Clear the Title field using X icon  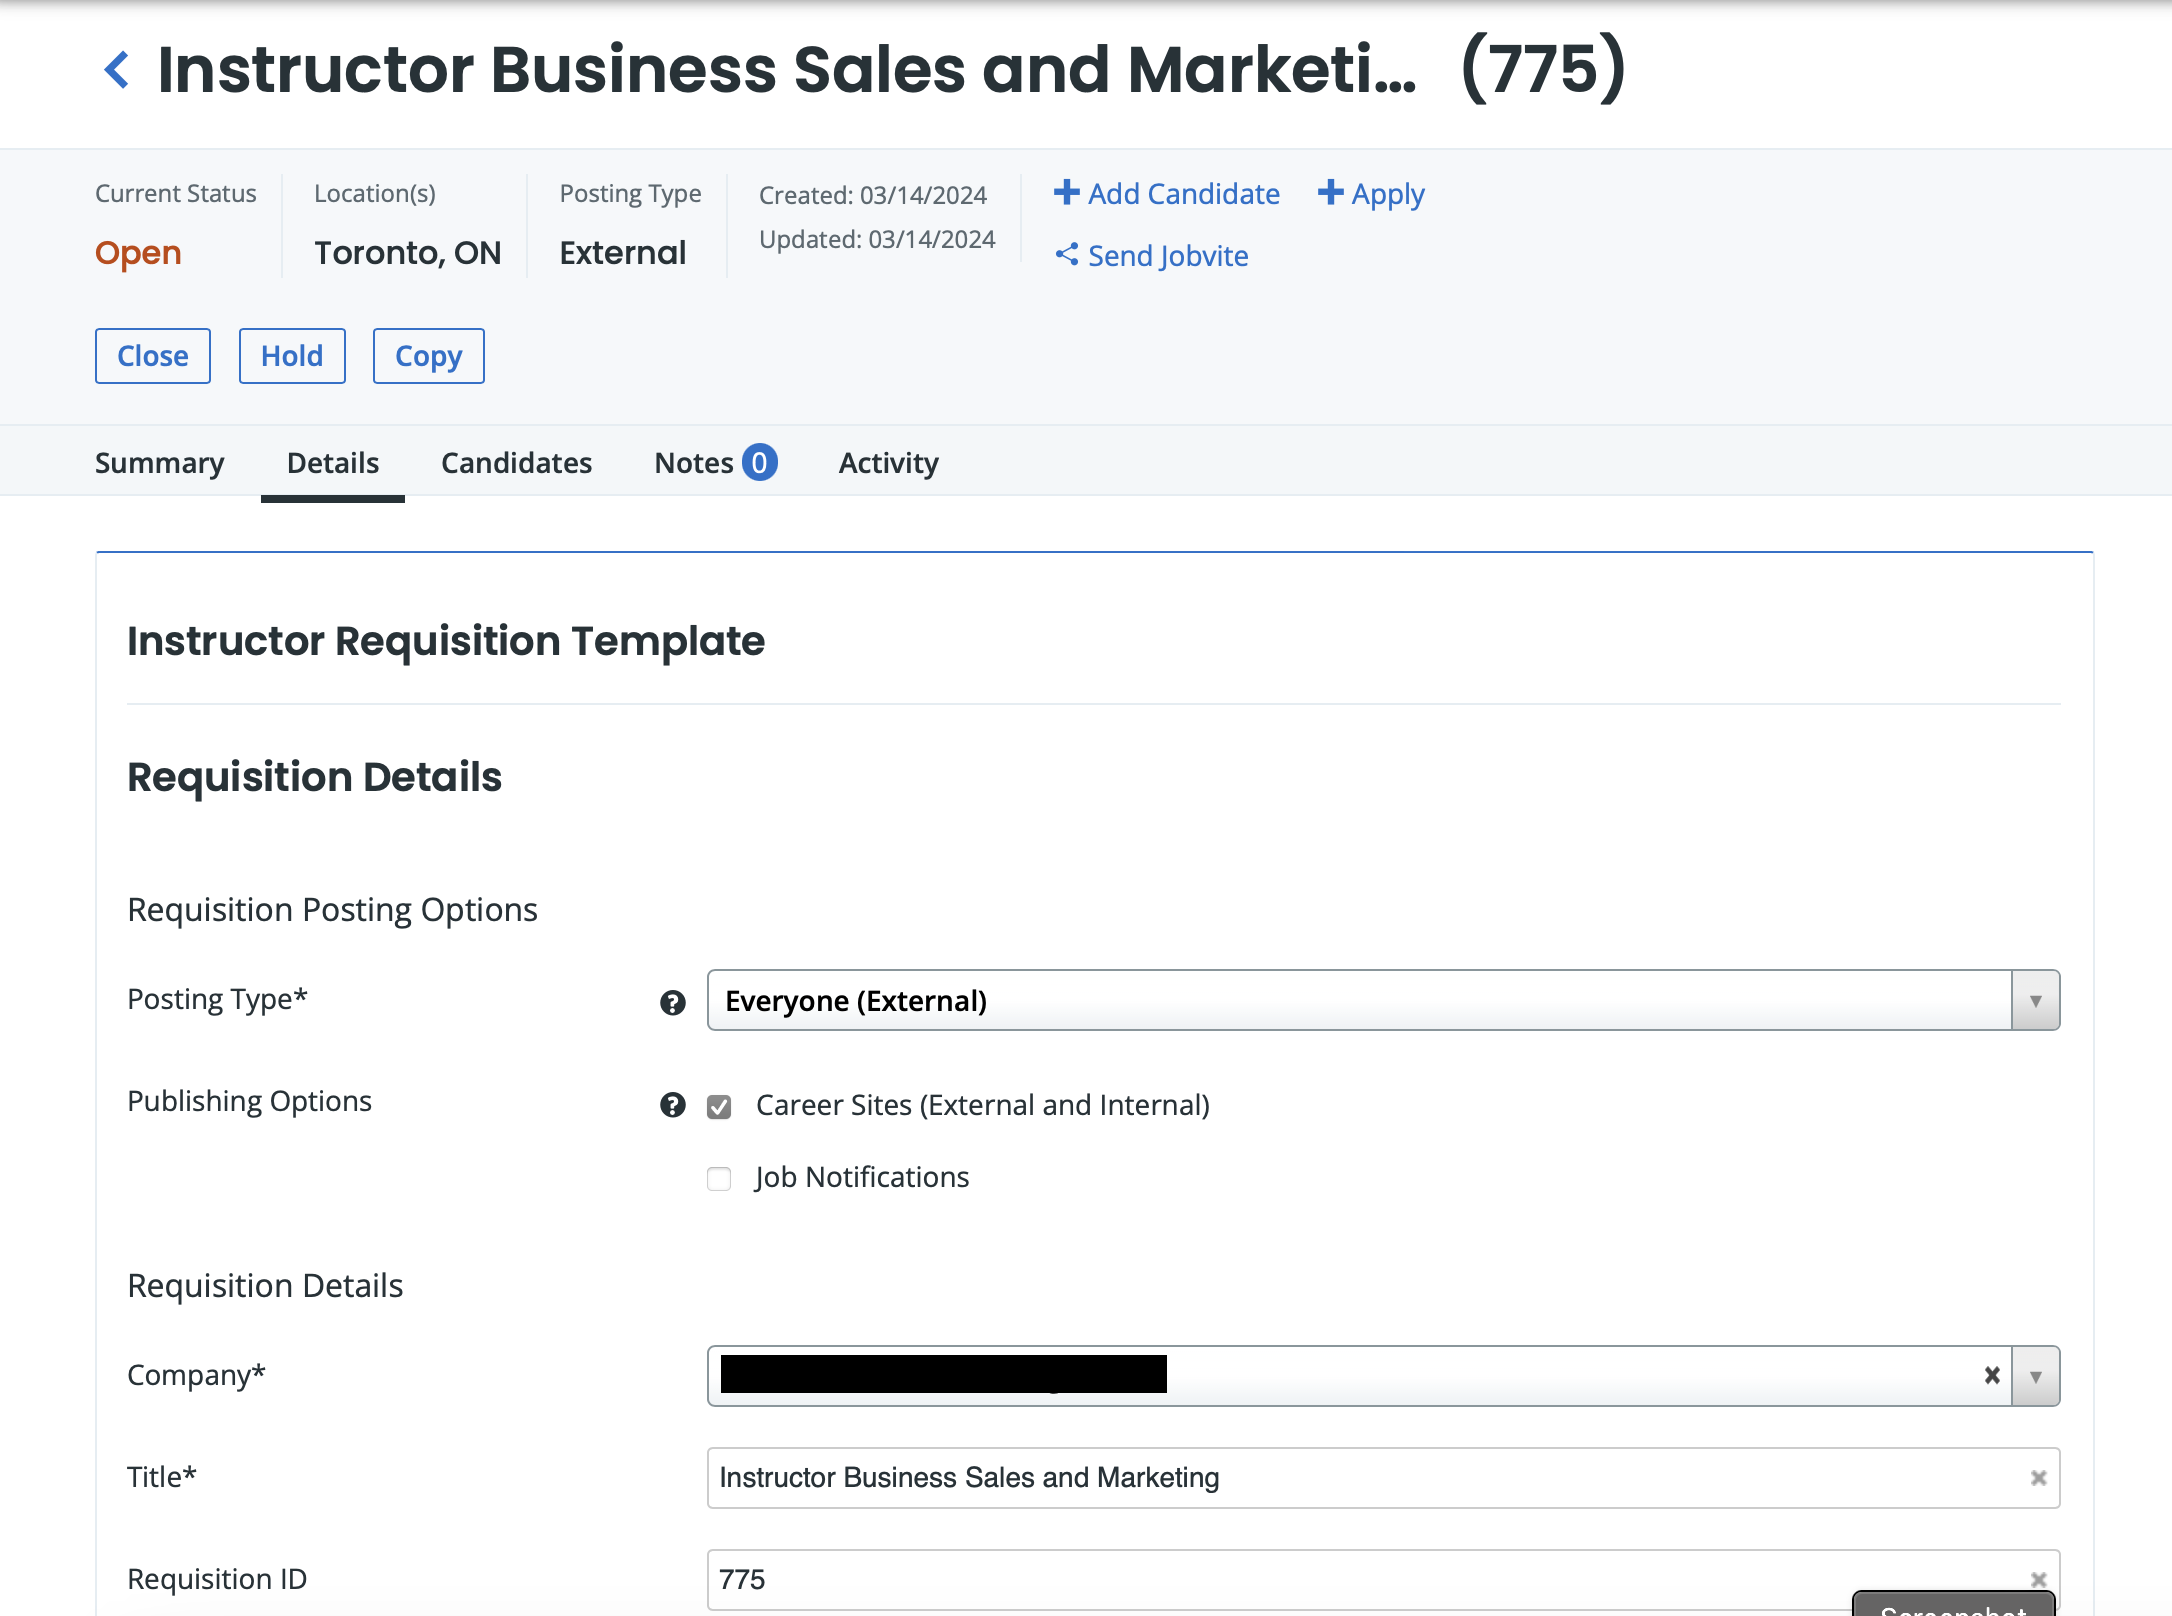tap(2038, 1478)
